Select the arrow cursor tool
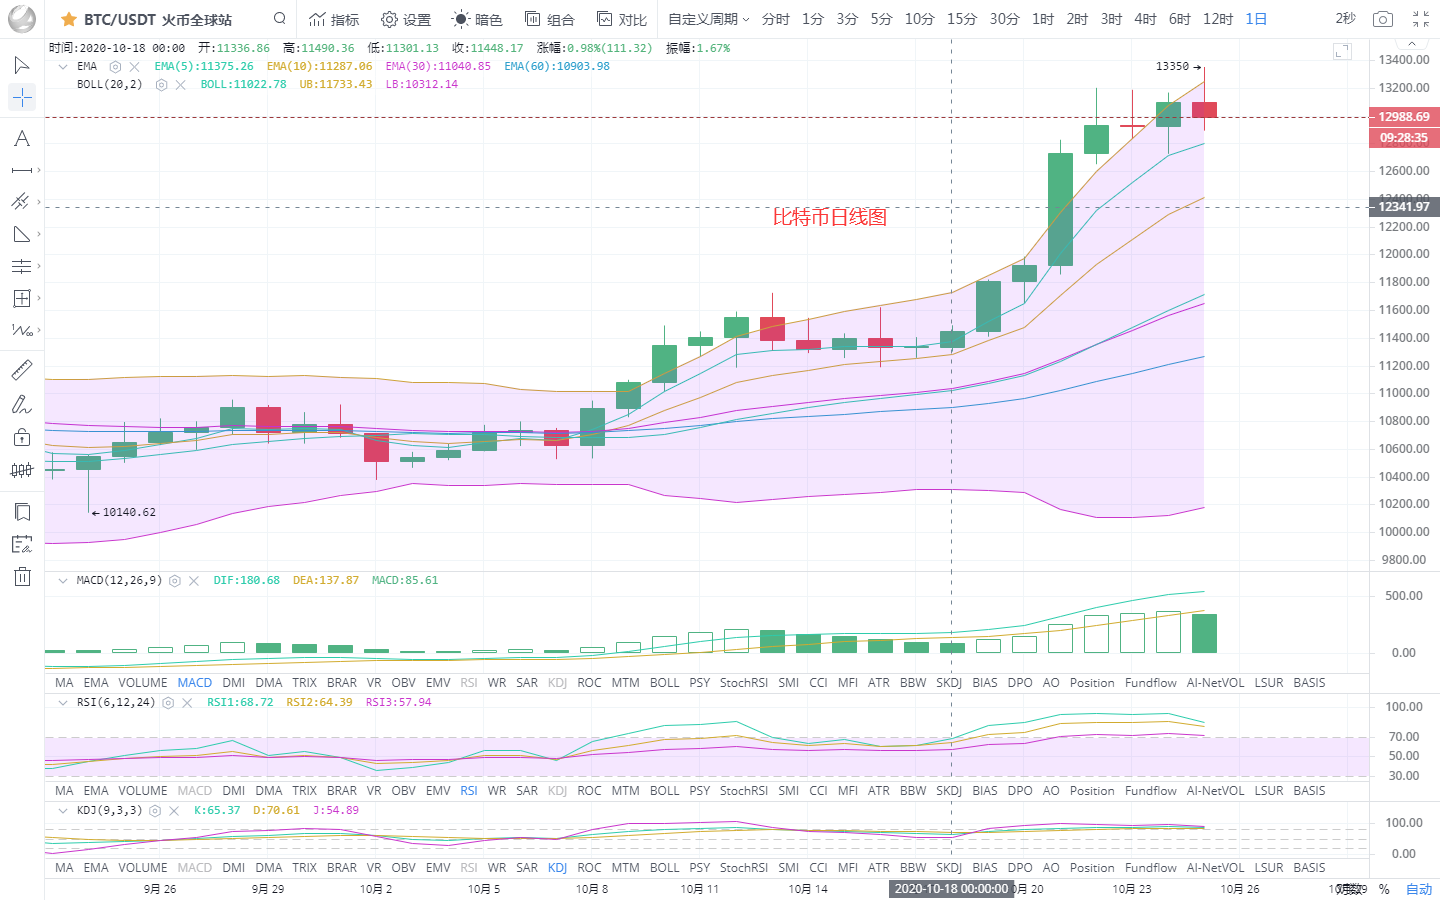Viewport: 1440px width, 900px height. pyautogui.click(x=21, y=65)
